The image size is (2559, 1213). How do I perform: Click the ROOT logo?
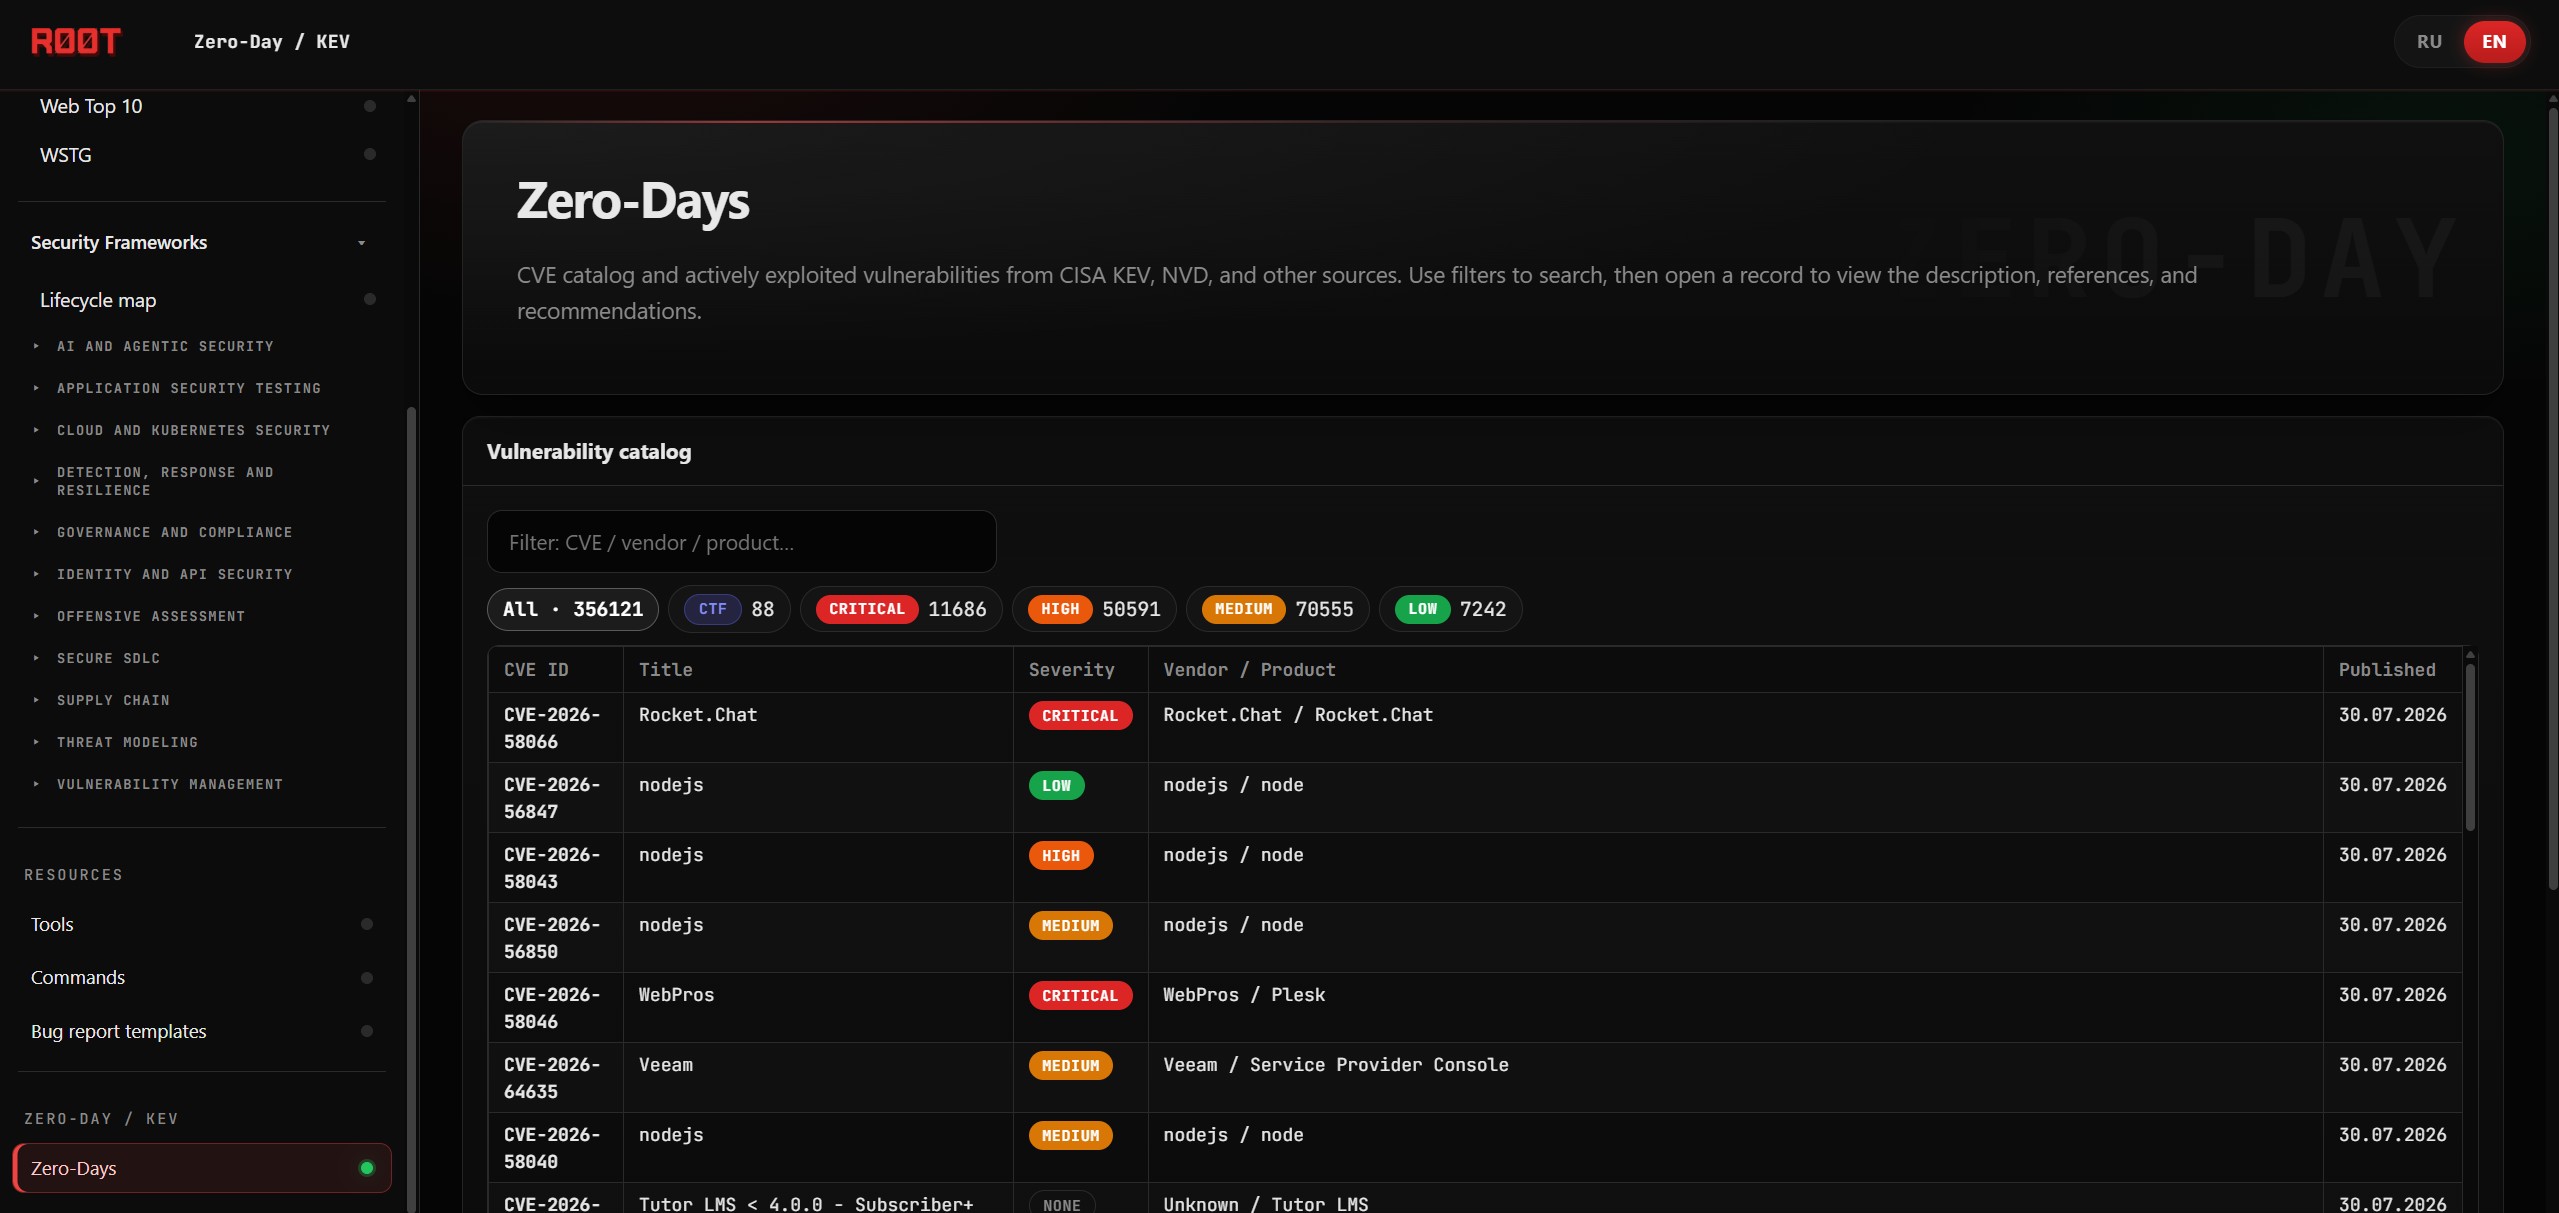76,41
